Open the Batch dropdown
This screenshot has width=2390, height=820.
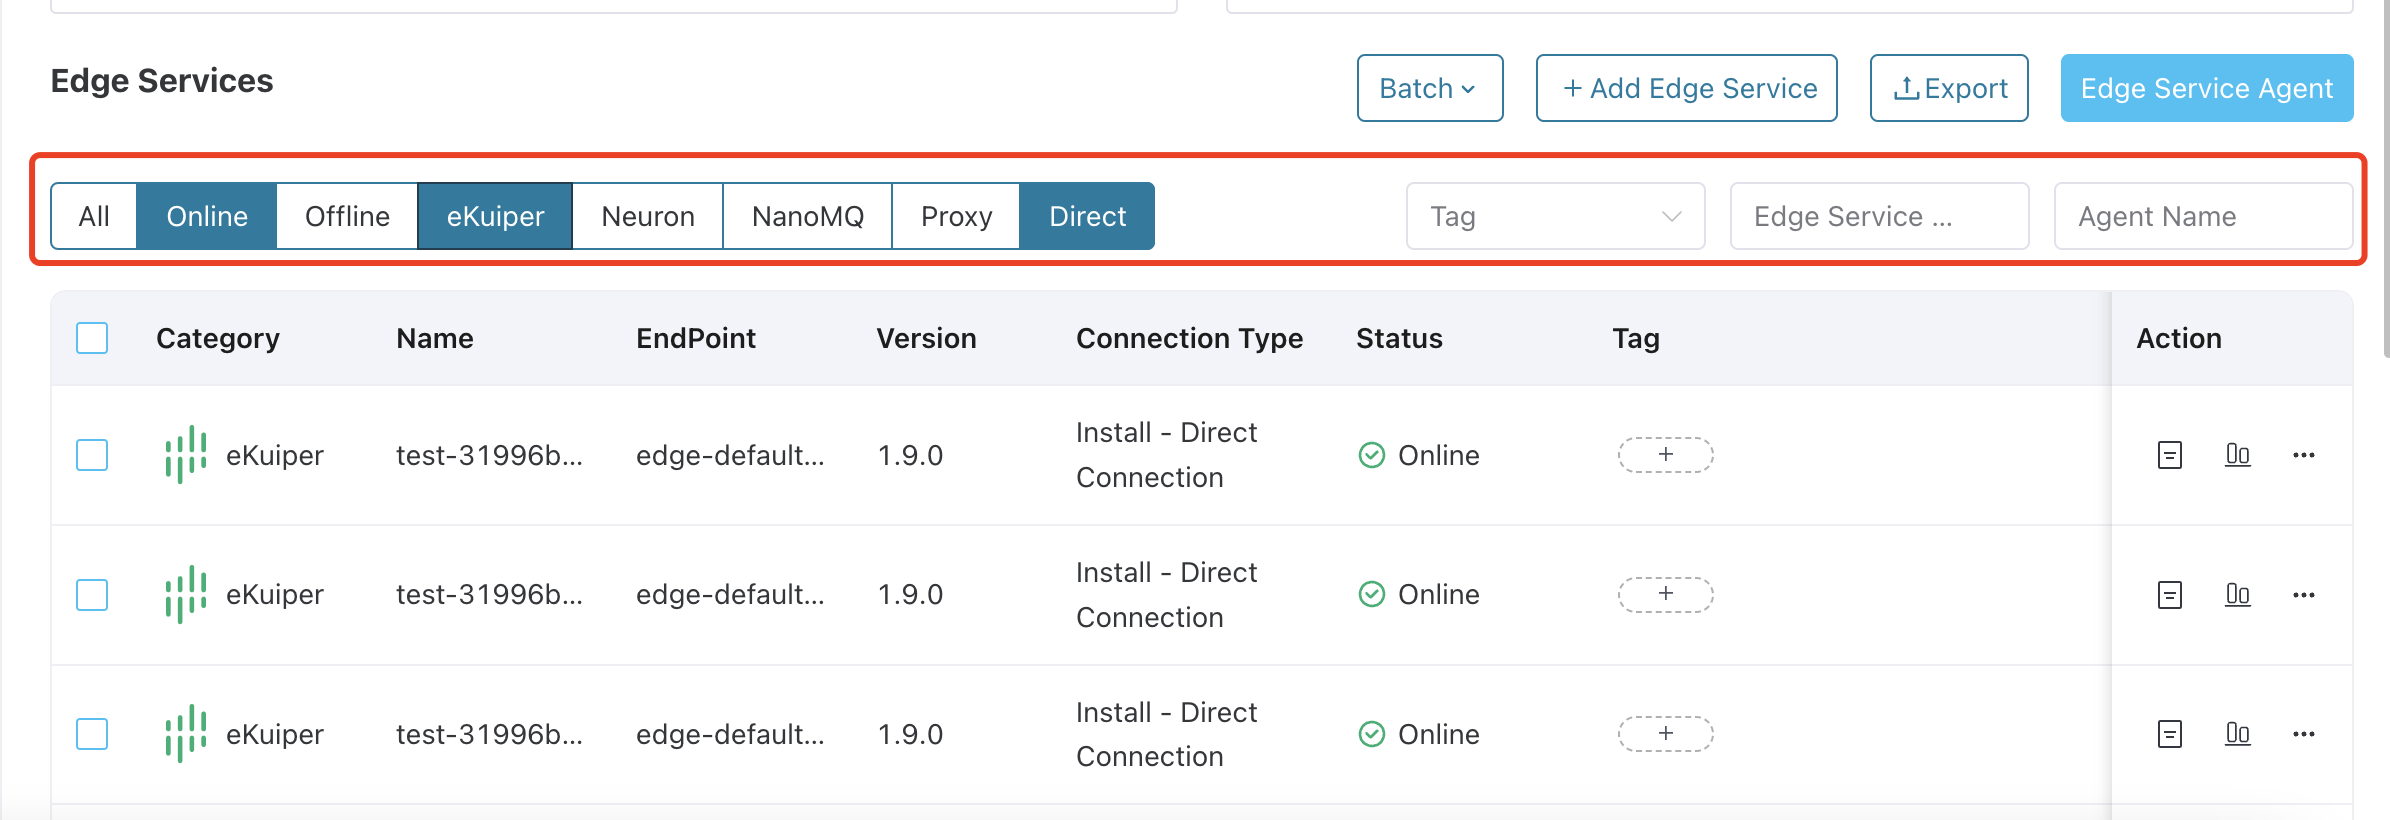pyautogui.click(x=1430, y=88)
